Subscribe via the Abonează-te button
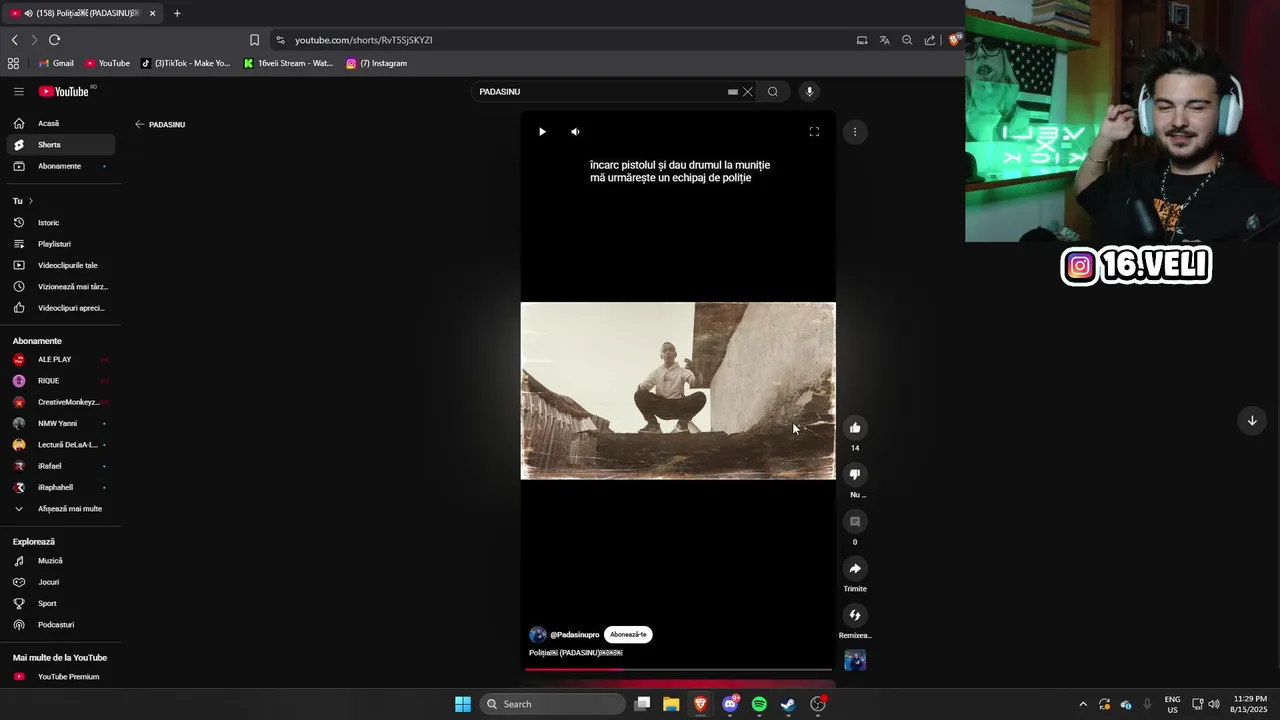The height and width of the screenshot is (720, 1280). coord(628,635)
